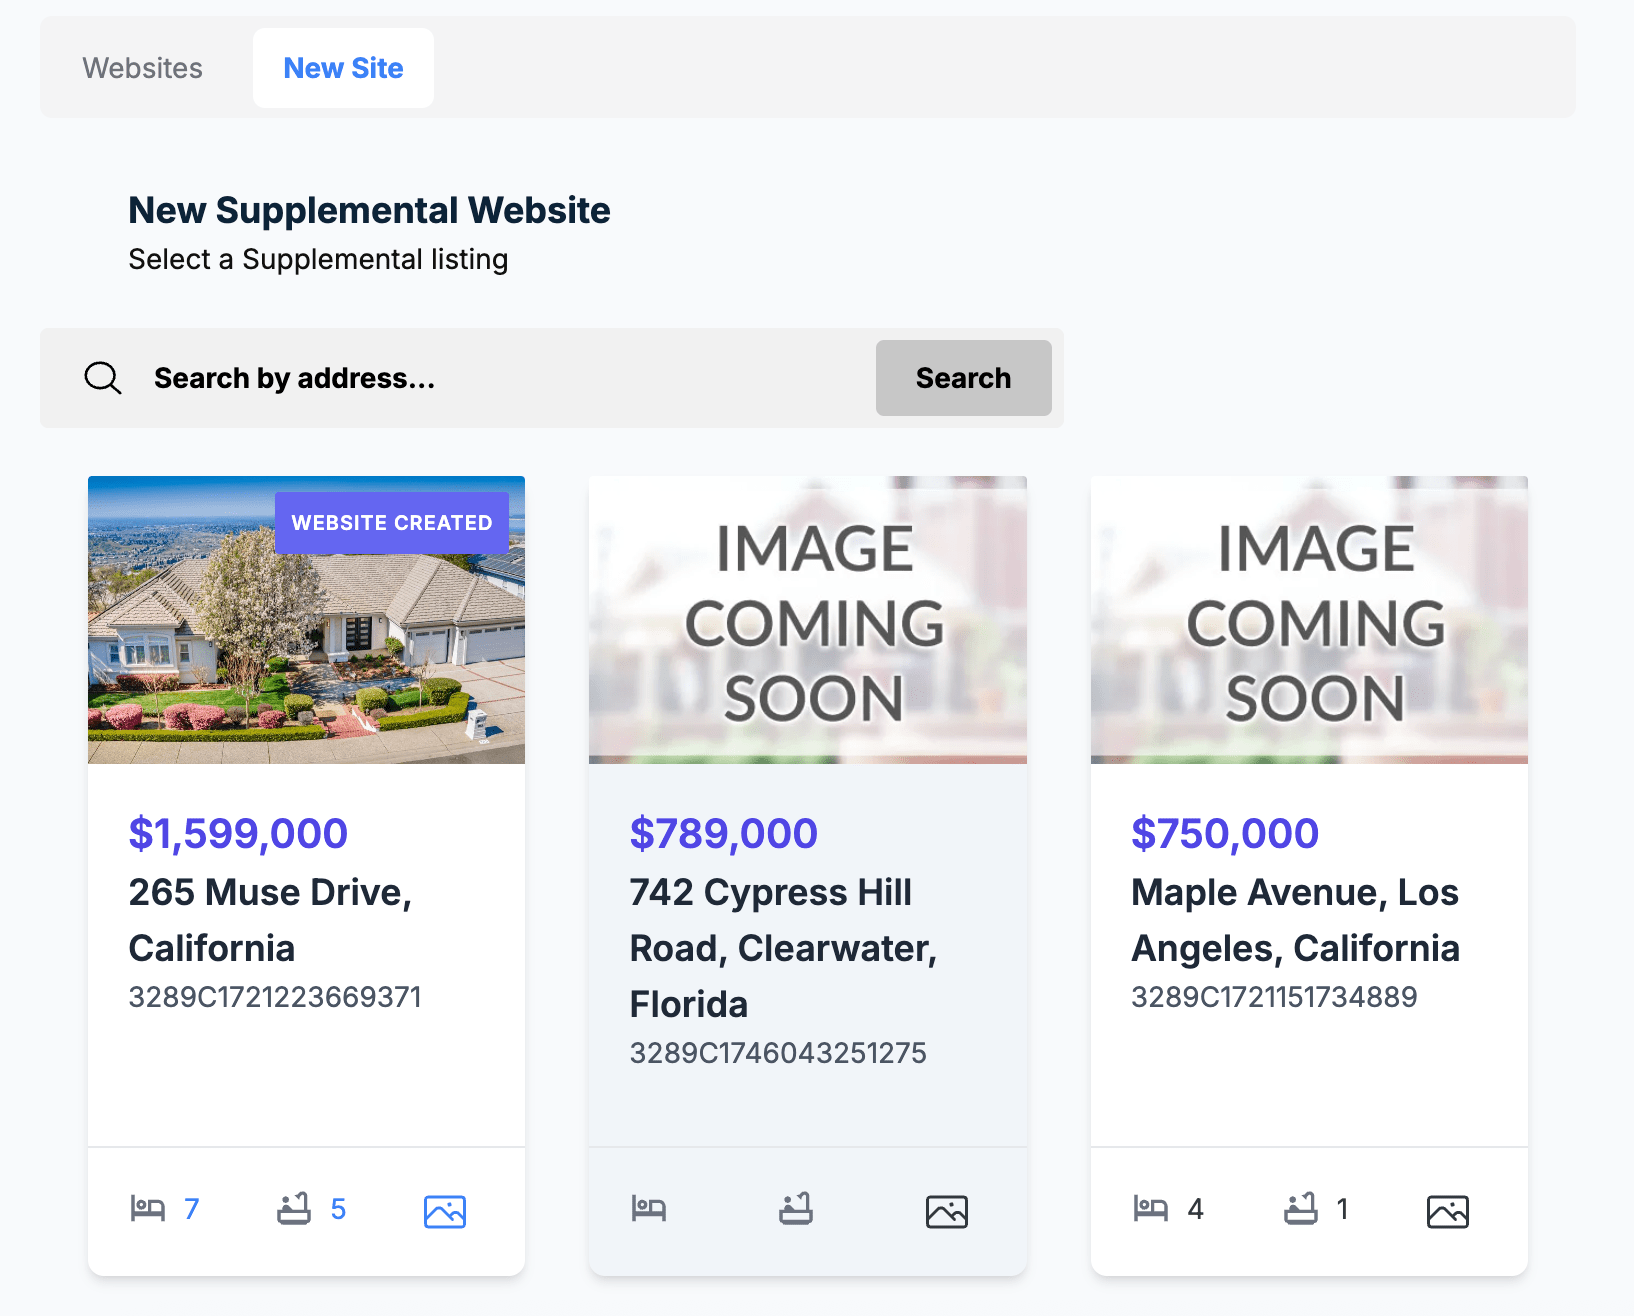
Task: Click bed icon on 265 Muse Drive card
Action: 148,1209
